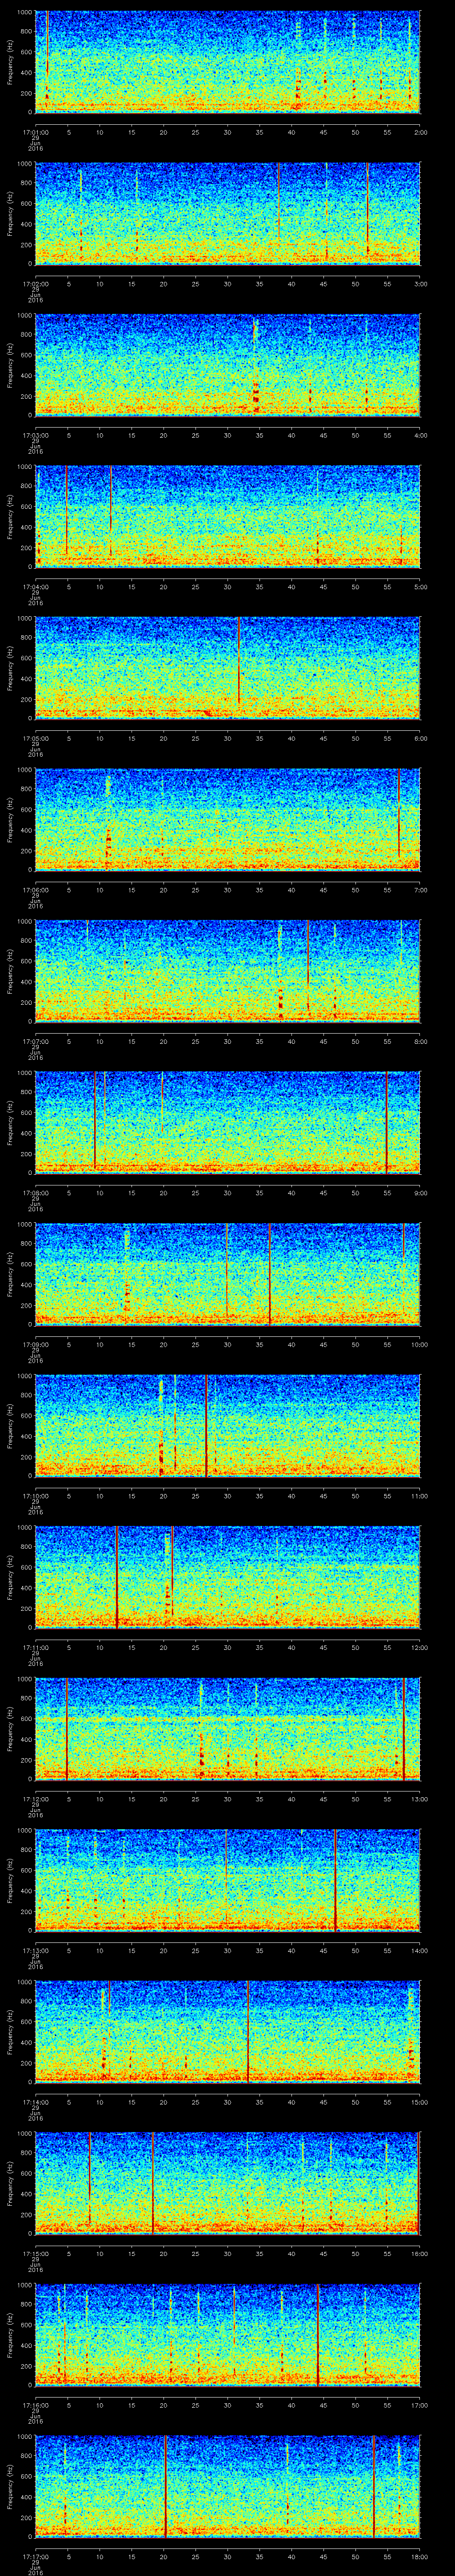Image resolution: width=455 pixels, height=2576 pixels.
Task: Click the 13:00 end time label
Action: click(420, 1799)
